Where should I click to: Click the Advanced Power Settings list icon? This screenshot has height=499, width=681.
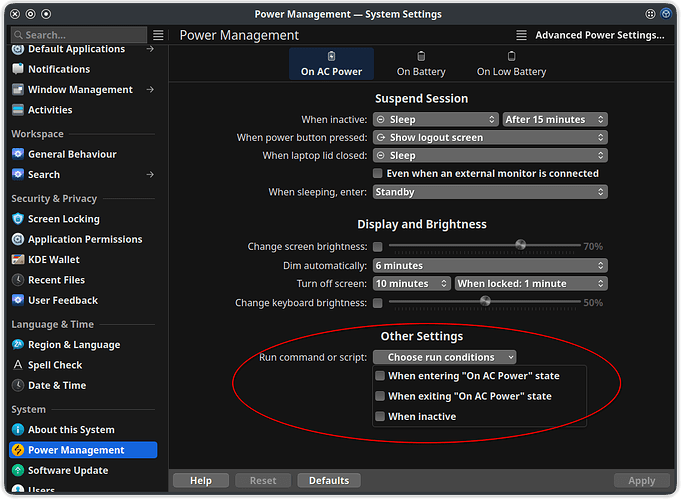[x=522, y=35]
